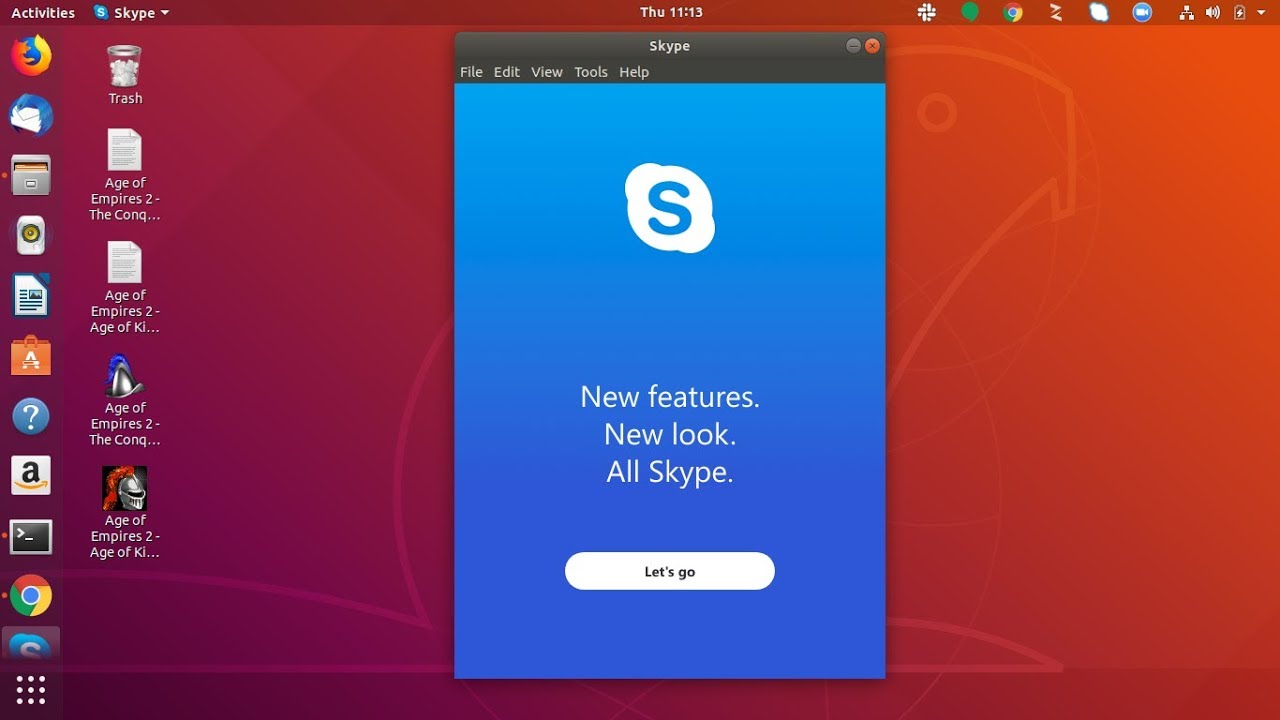Open the Activities overview
Image resolution: width=1280 pixels, height=720 pixels.
click(43, 13)
